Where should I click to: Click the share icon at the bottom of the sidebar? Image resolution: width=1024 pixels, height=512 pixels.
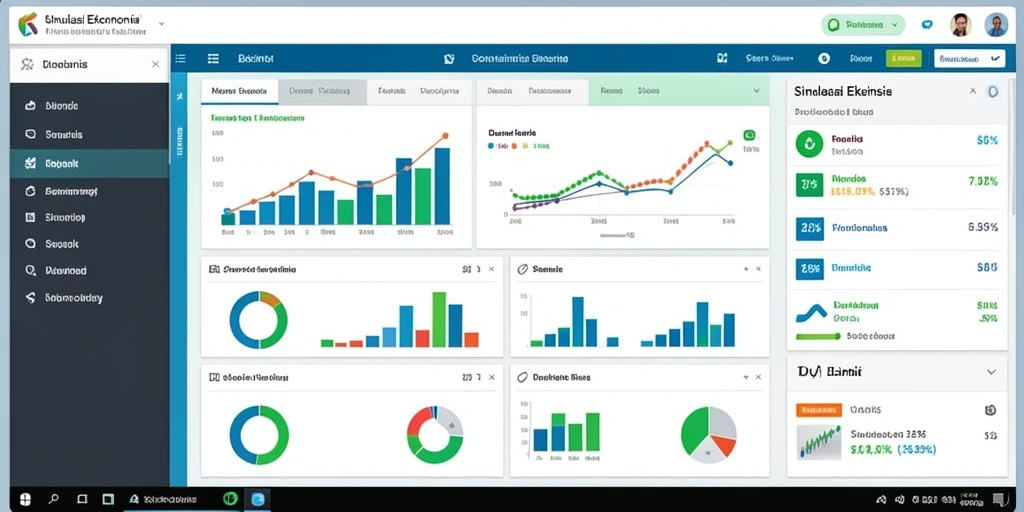(30, 298)
